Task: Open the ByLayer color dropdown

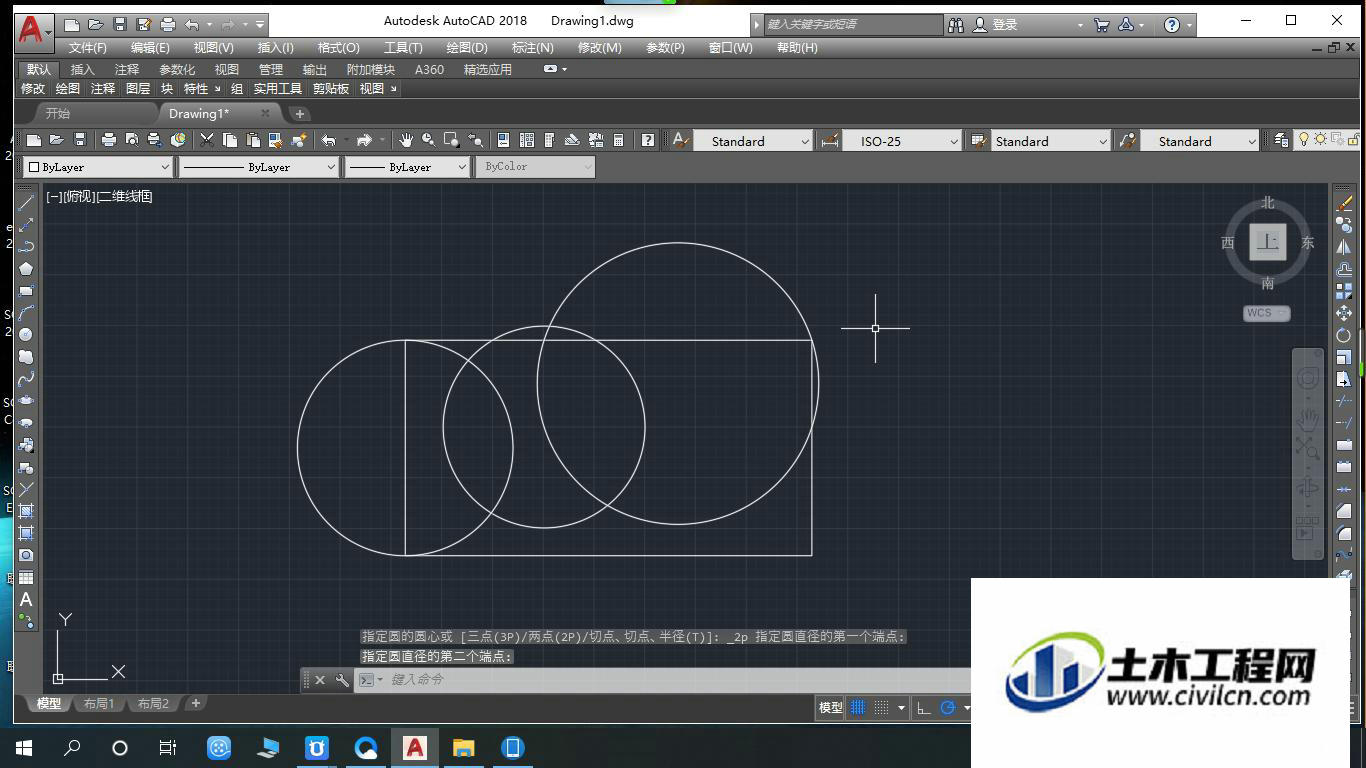Action: 98,167
